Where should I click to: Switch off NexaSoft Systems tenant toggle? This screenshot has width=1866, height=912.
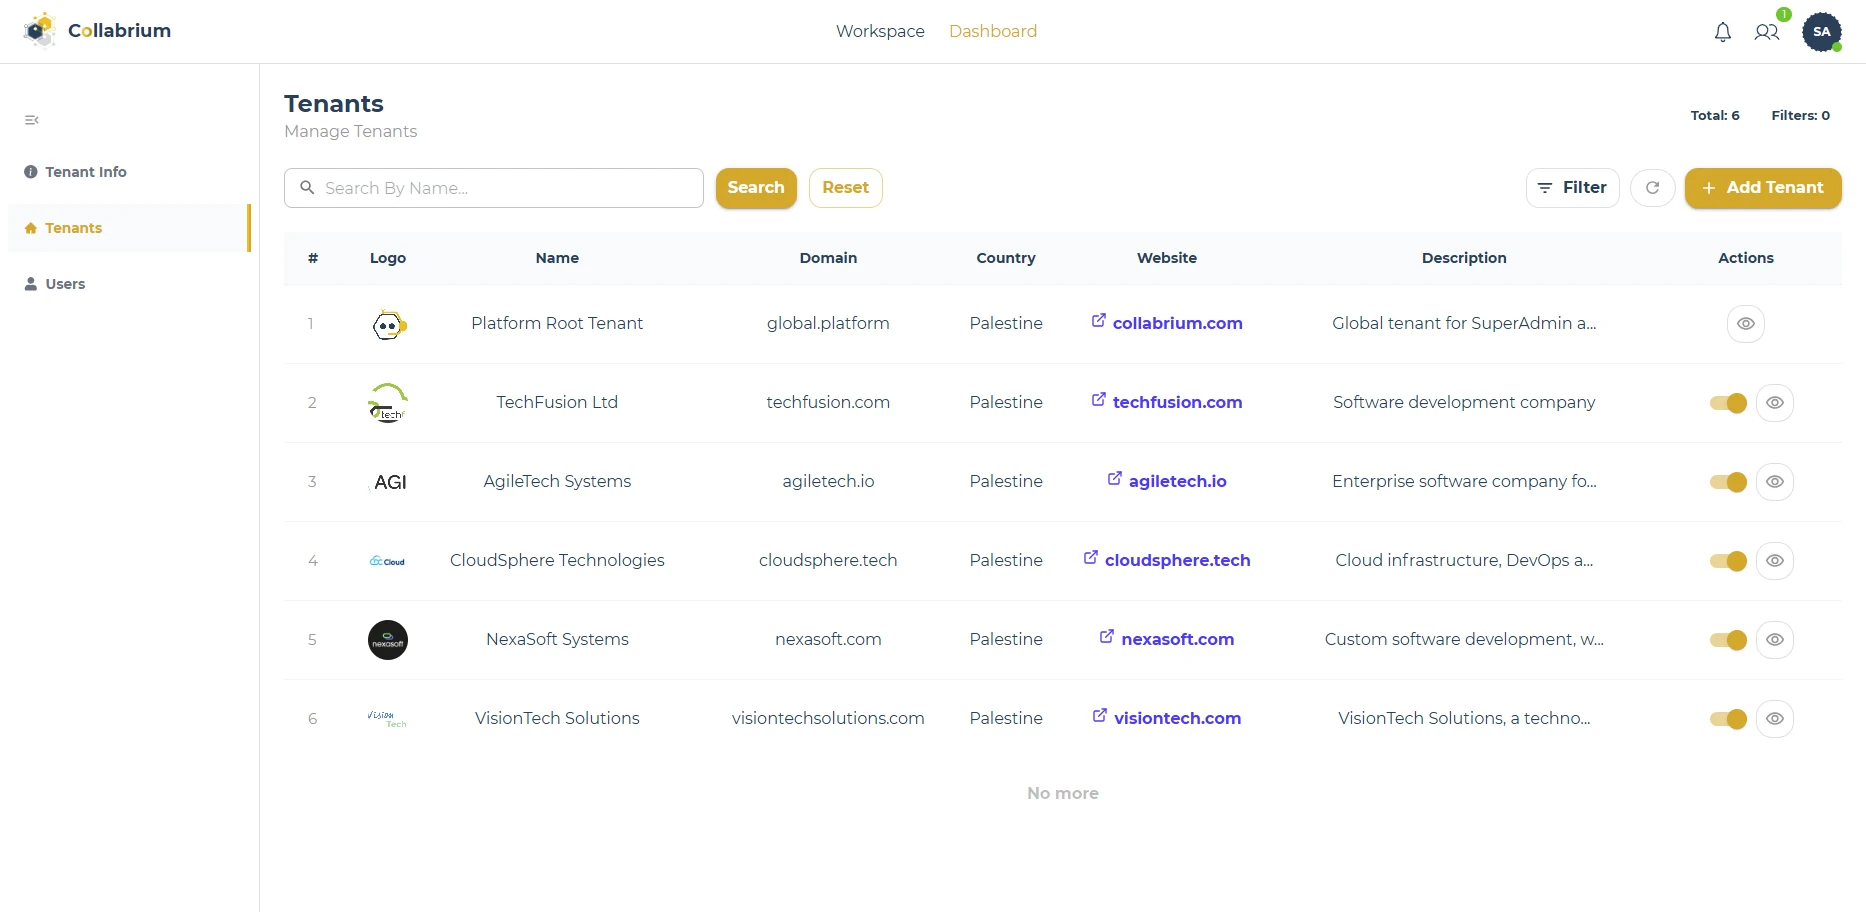click(1728, 640)
